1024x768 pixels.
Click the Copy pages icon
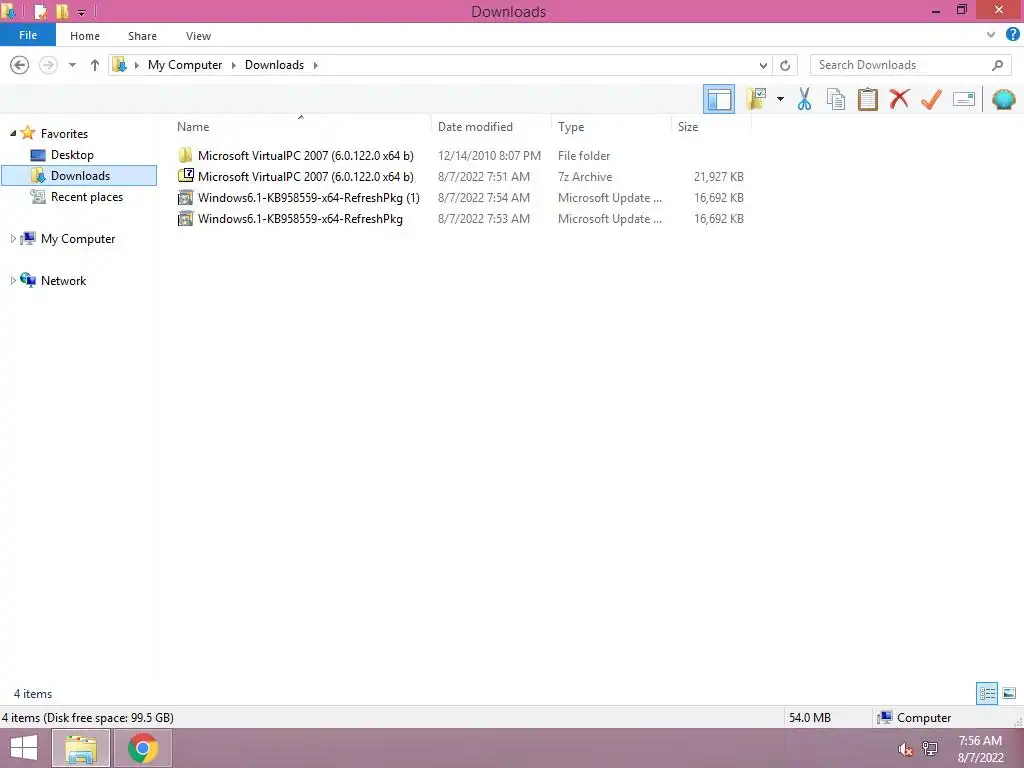(835, 99)
